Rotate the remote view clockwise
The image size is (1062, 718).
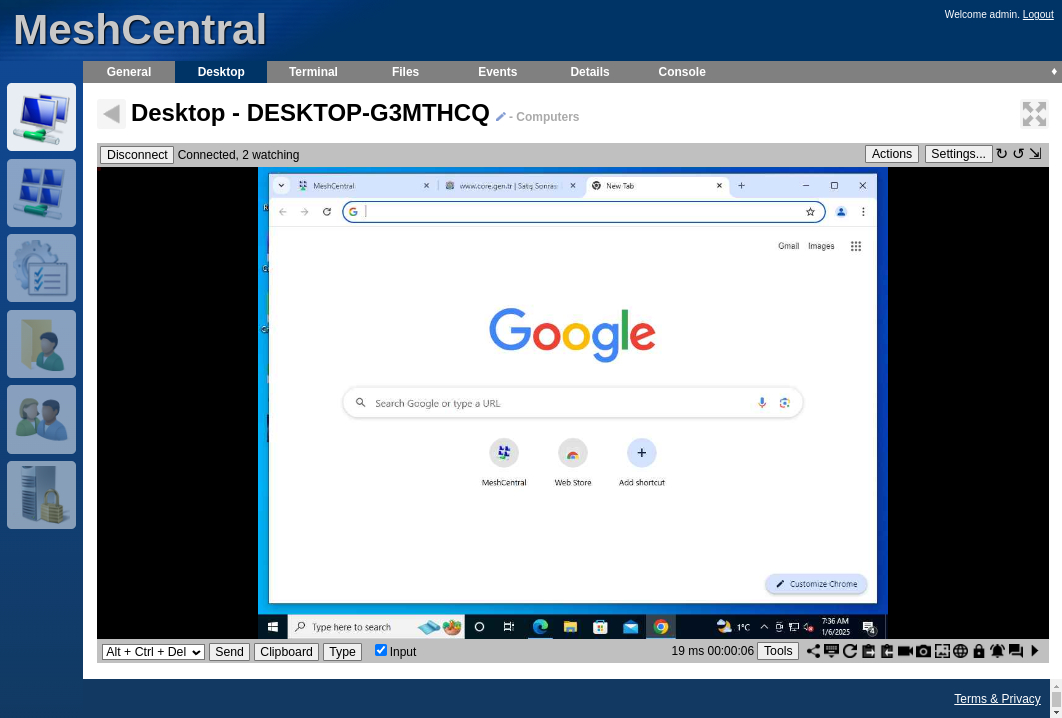tap(1002, 154)
